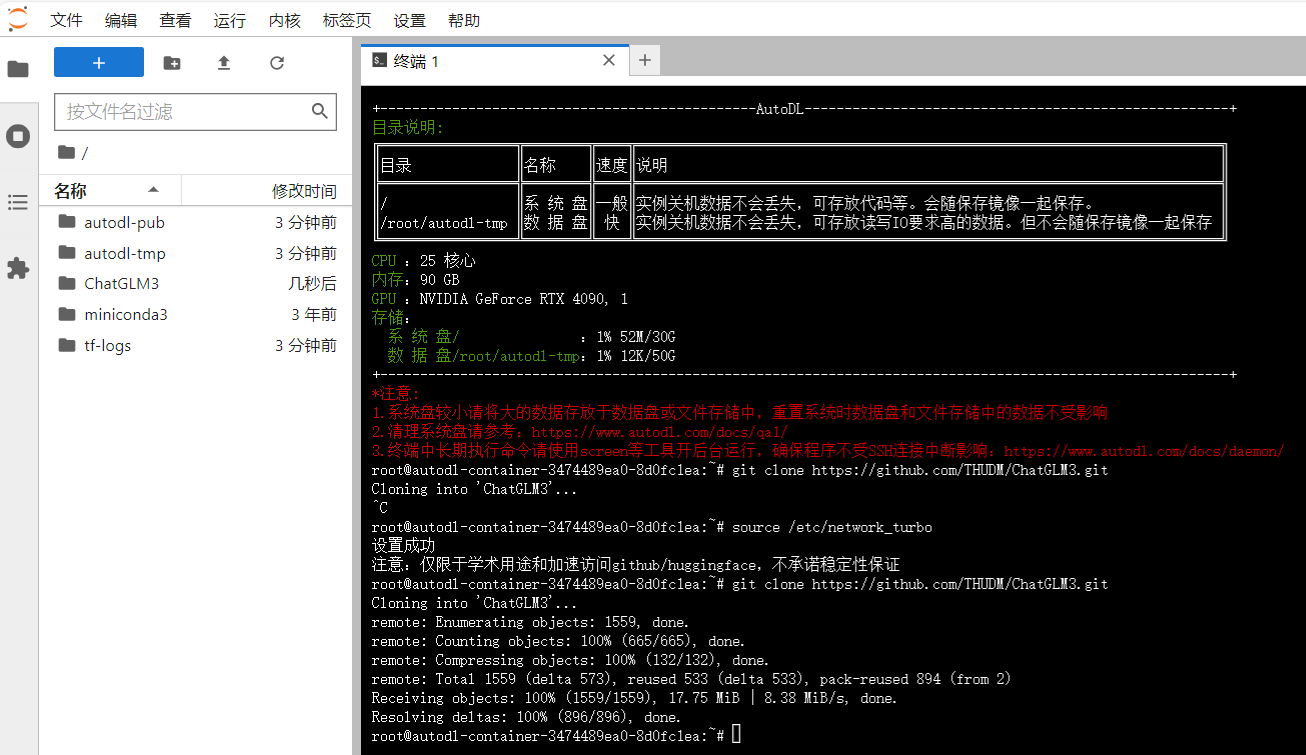Click the '3 年前' modified time of miniconda3
The image size is (1306, 755).
[314, 315]
